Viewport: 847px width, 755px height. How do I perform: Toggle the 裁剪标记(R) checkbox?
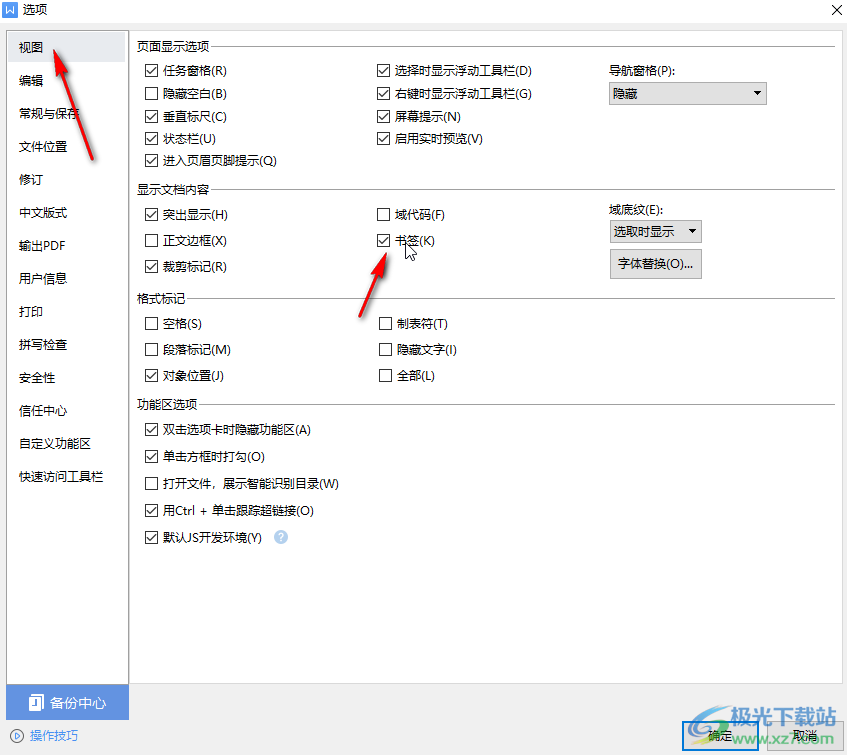point(151,267)
